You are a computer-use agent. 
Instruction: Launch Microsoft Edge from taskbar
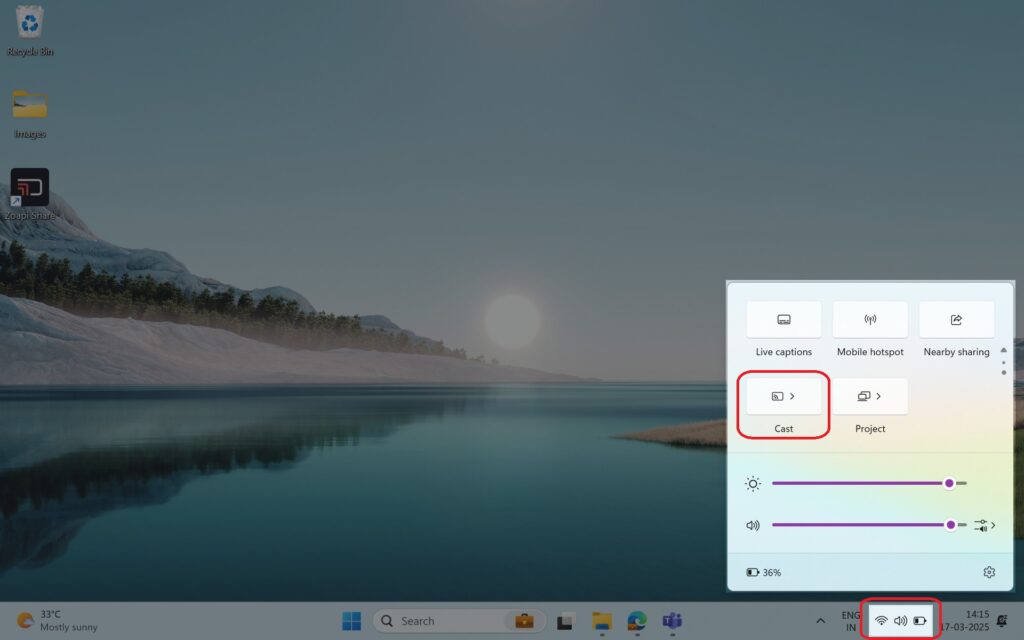[x=637, y=621]
